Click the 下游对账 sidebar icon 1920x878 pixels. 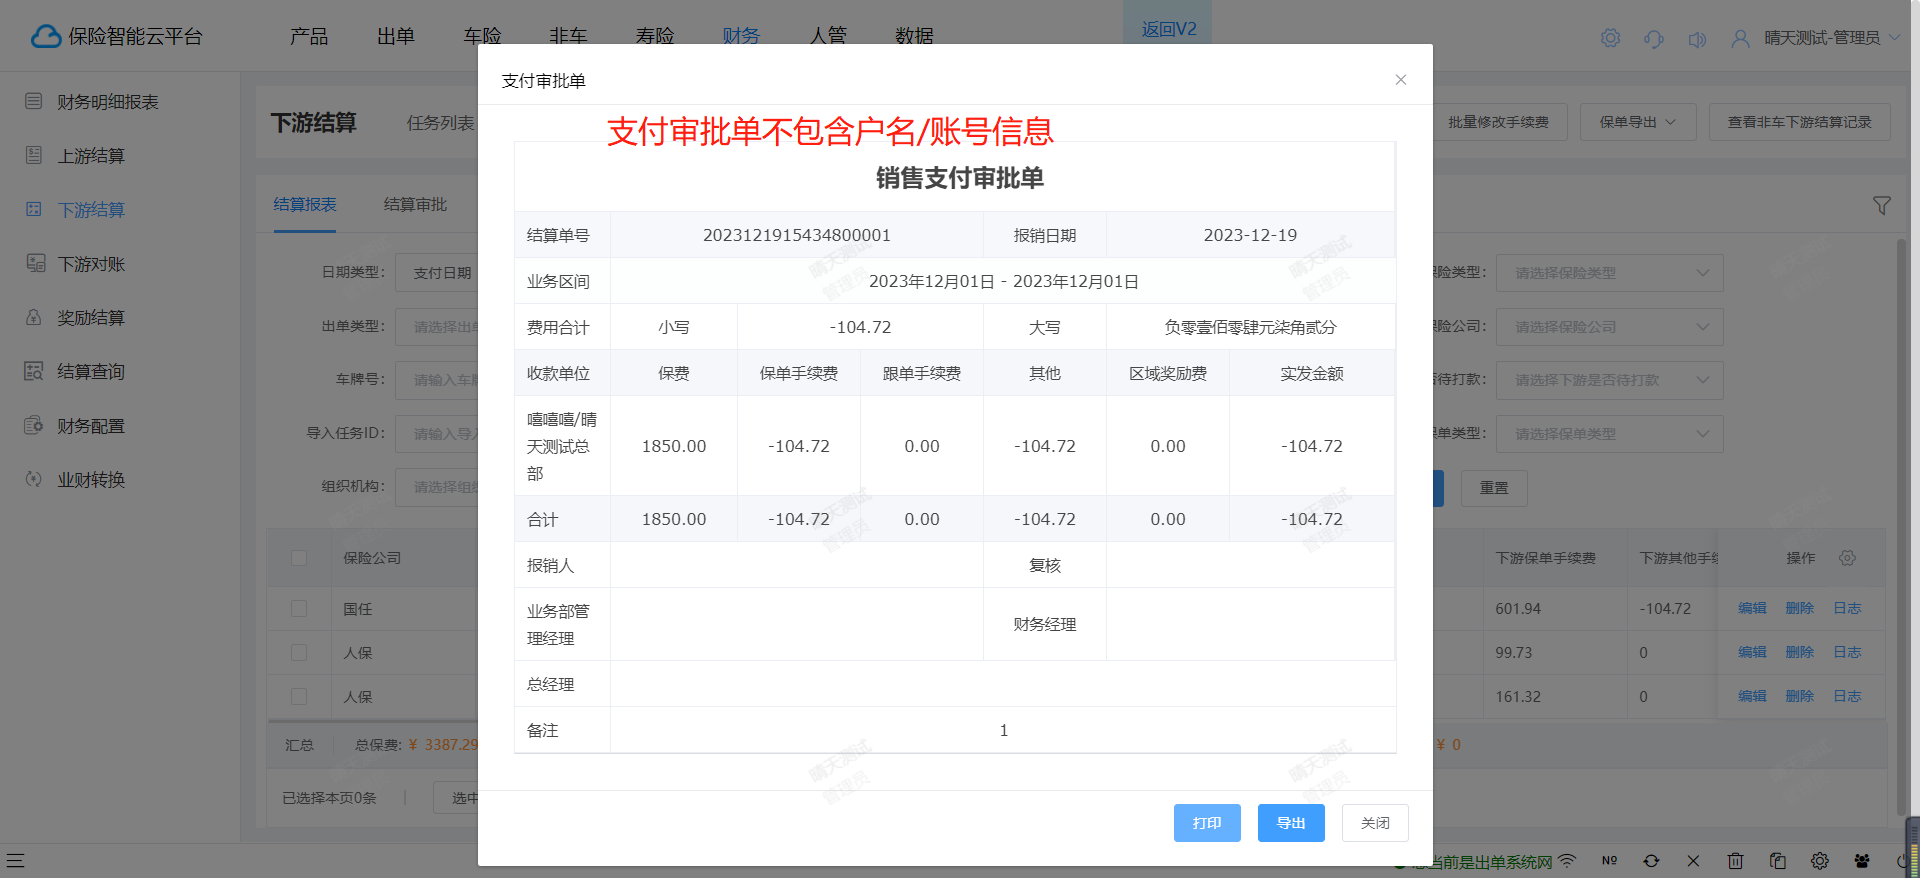[x=35, y=263]
